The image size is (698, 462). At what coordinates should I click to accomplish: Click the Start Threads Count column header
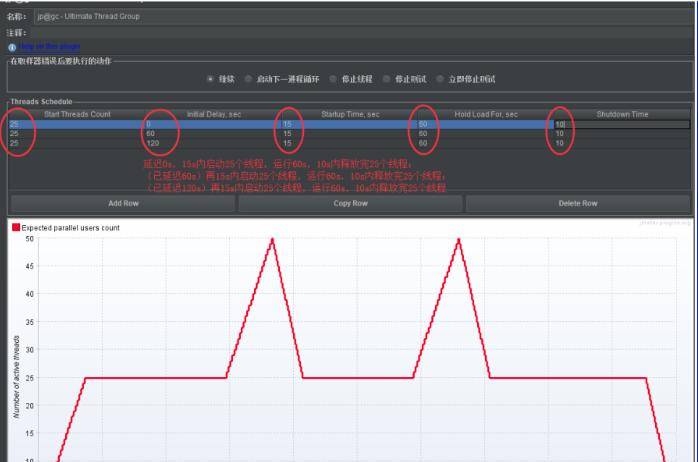(x=77, y=114)
